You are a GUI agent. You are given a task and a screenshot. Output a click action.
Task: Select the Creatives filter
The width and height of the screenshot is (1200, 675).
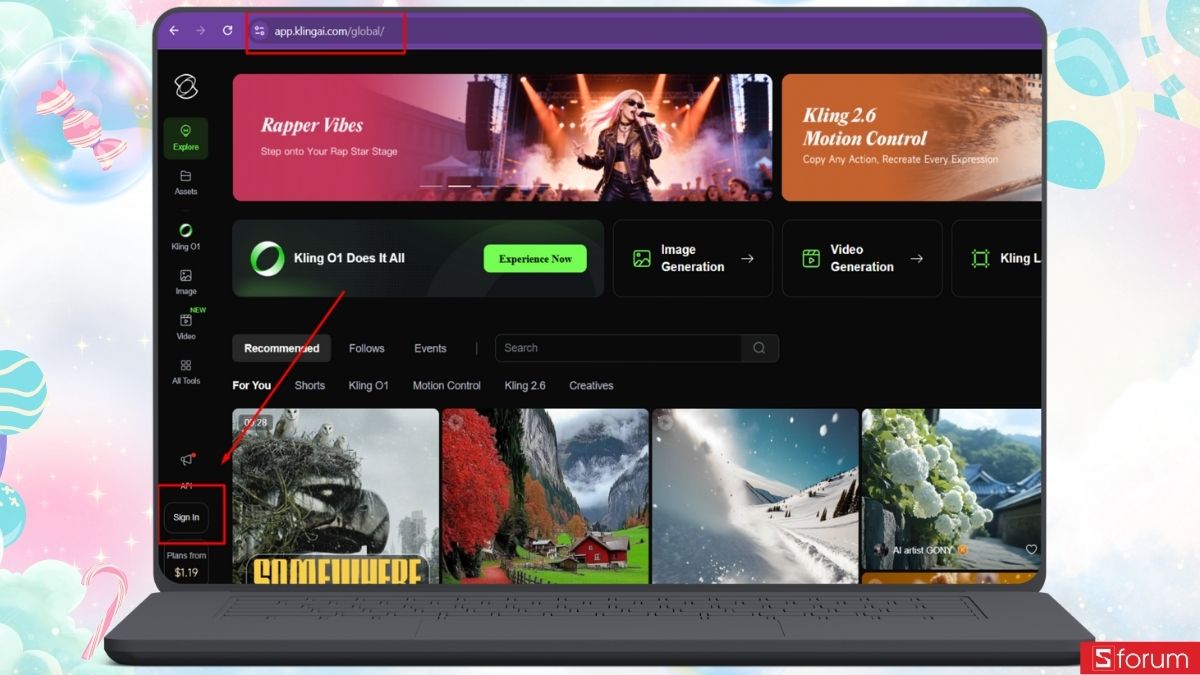pos(591,385)
